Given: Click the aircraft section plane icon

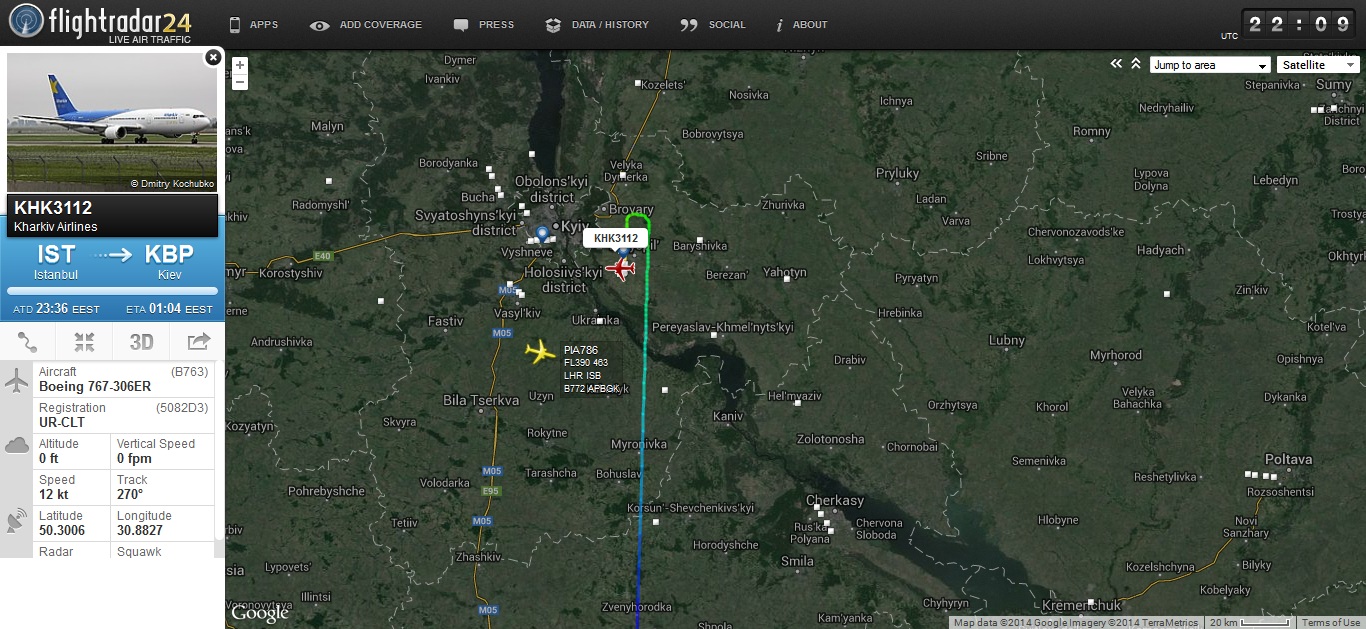Looking at the screenshot, I should click(16, 381).
